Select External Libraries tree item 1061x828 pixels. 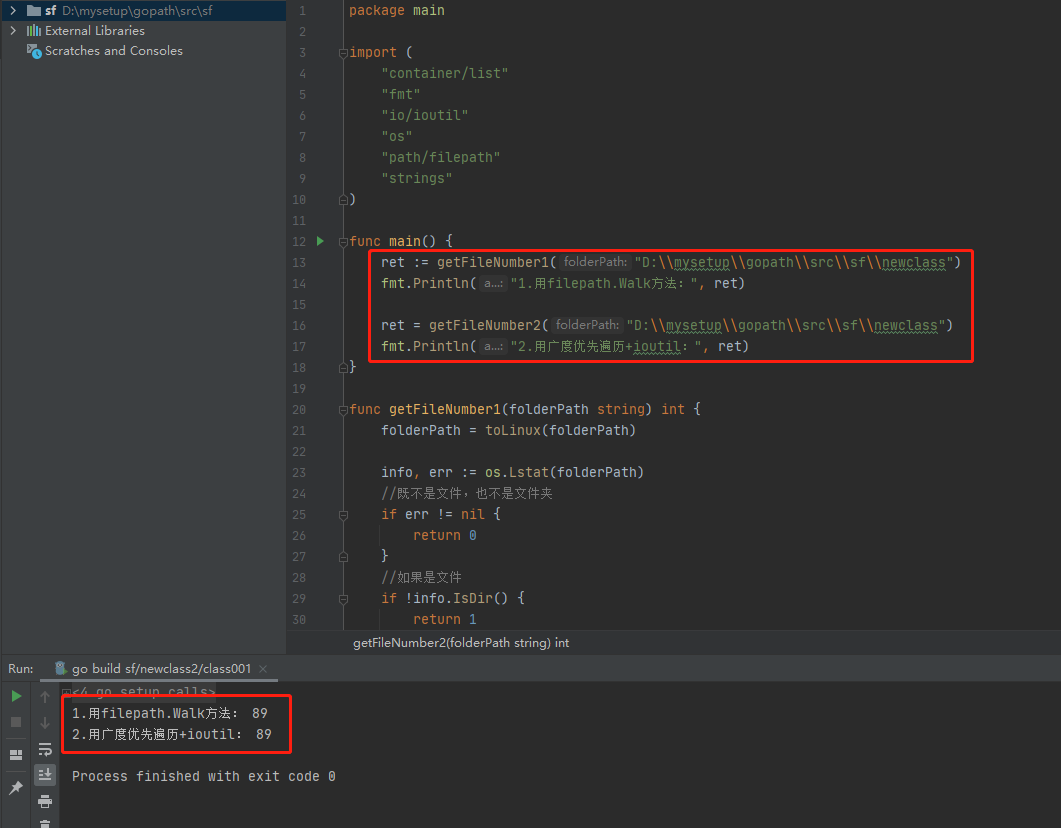(x=95, y=30)
